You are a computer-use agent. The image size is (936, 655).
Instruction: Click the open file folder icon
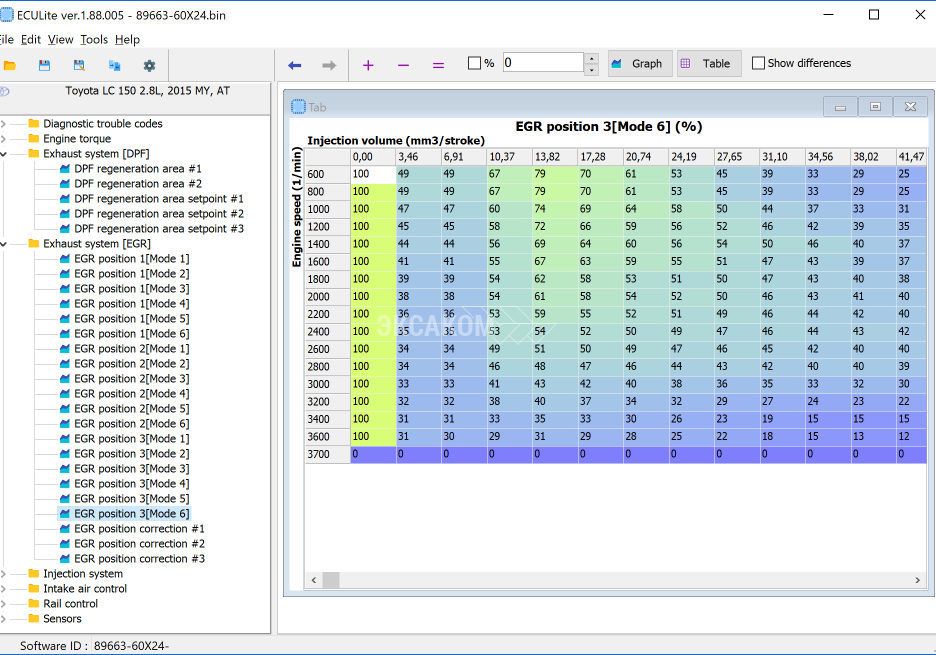point(10,65)
